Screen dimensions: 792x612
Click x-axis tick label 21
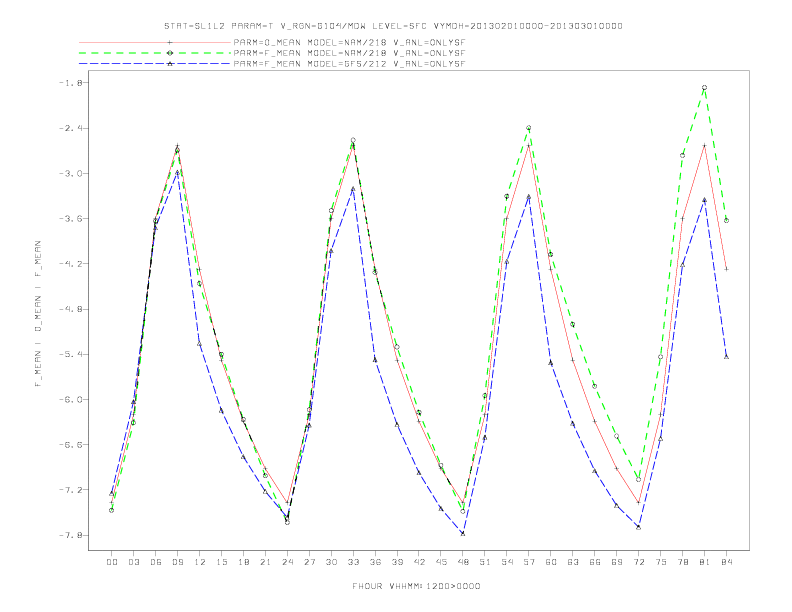[265, 562]
